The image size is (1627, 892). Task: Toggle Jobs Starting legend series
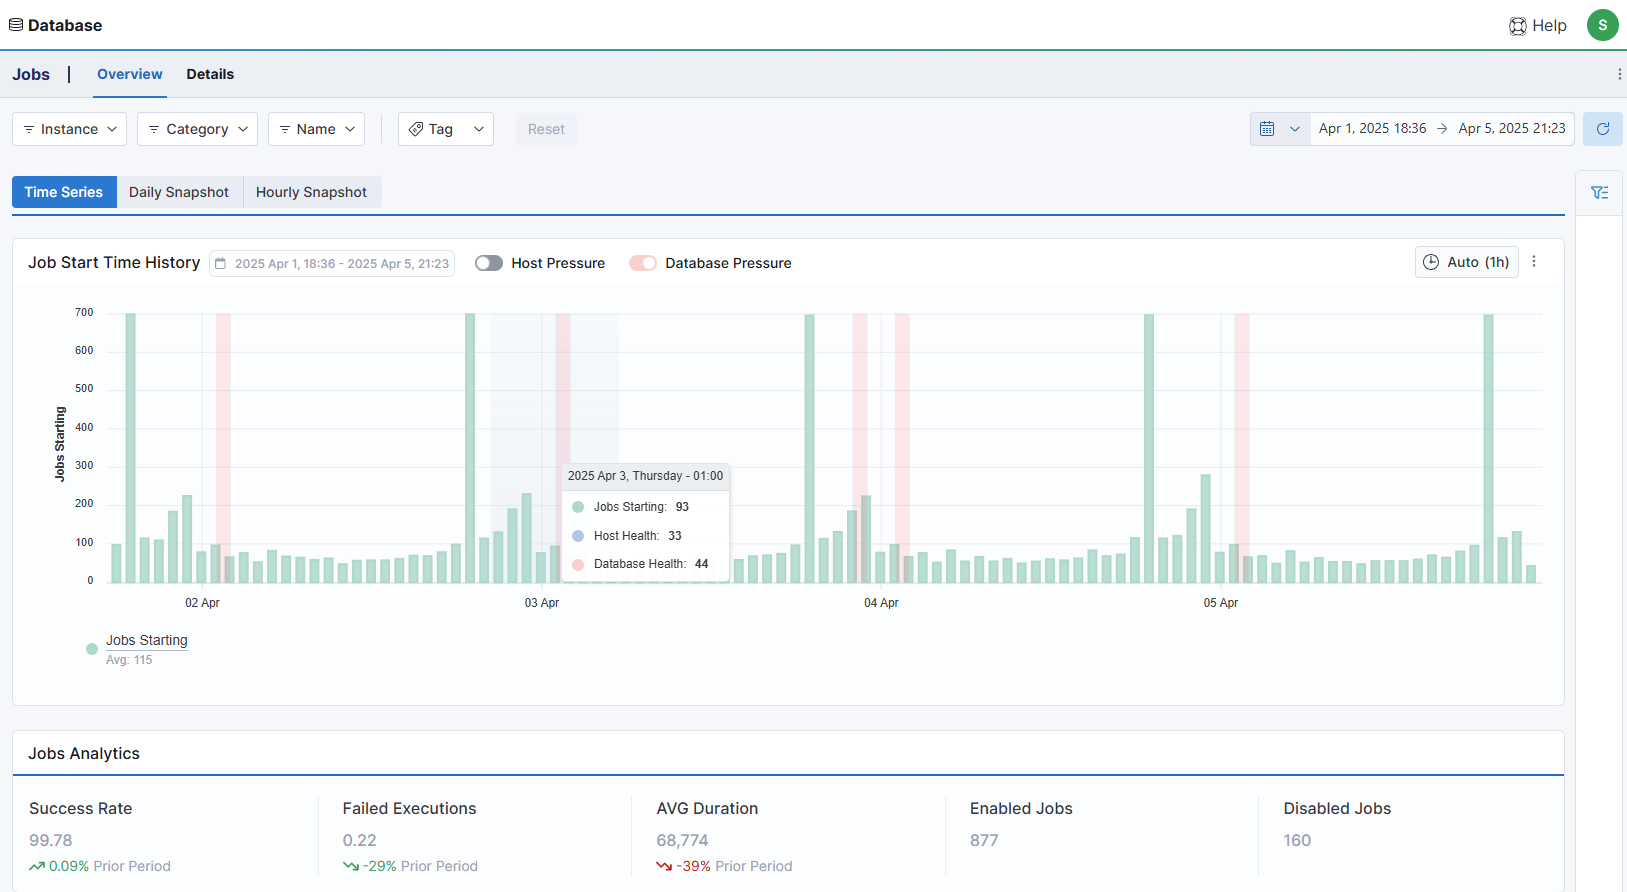(x=146, y=641)
